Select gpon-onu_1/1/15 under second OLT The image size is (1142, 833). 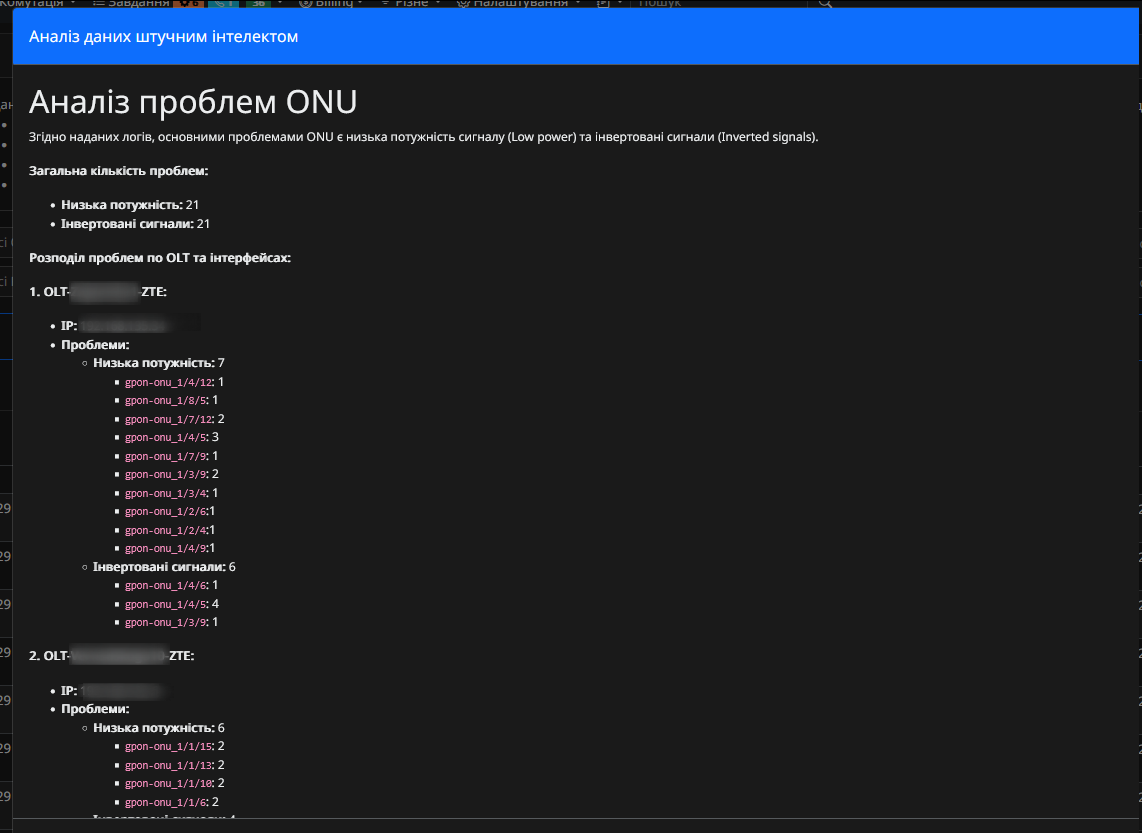click(x=168, y=746)
